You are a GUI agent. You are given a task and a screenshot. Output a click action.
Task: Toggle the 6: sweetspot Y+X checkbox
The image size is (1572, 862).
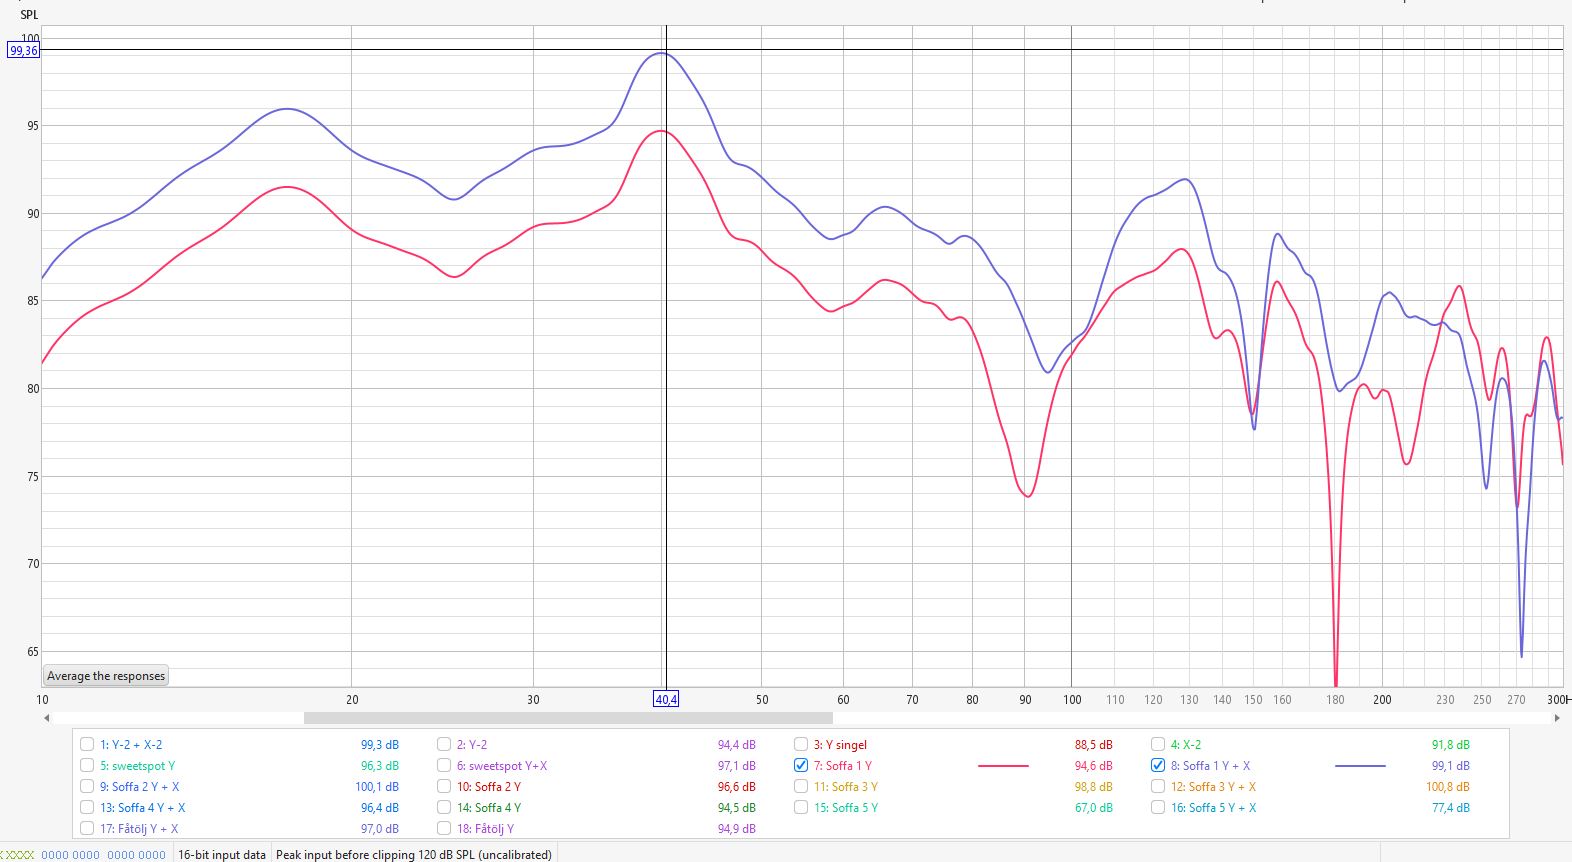pyautogui.click(x=444, y=765)
